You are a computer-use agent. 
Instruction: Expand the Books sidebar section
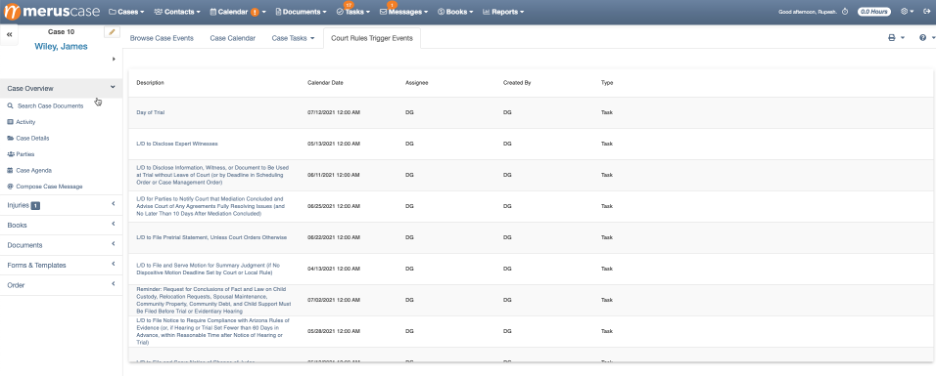tap(61, 225)
